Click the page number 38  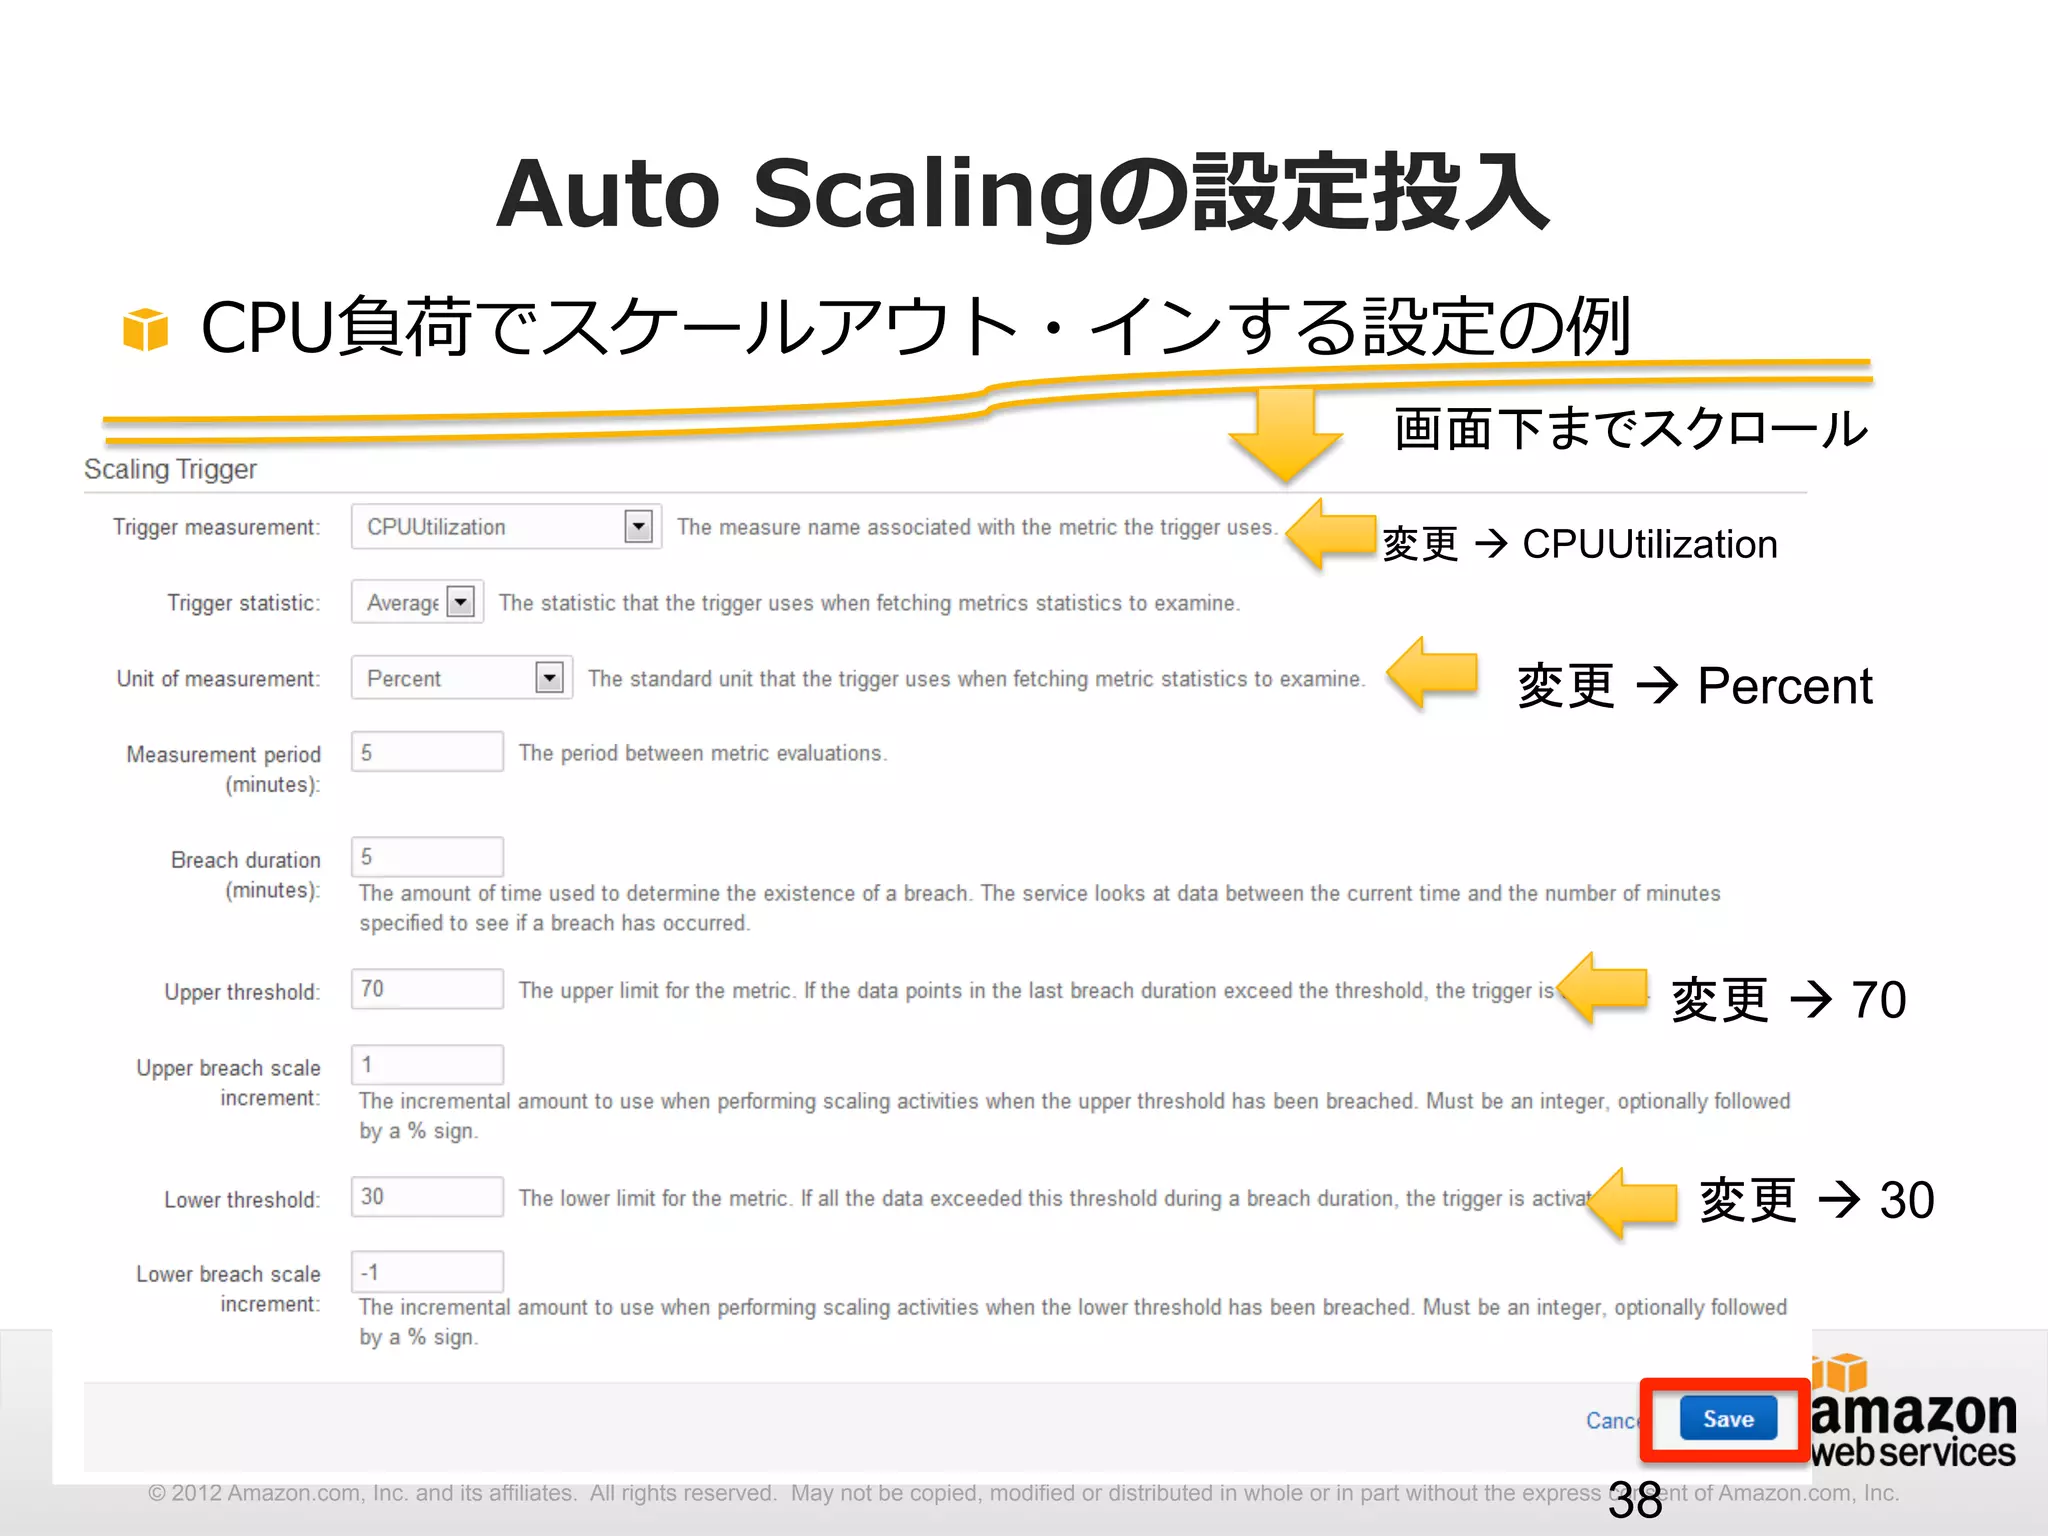tap(1635, 1501)
